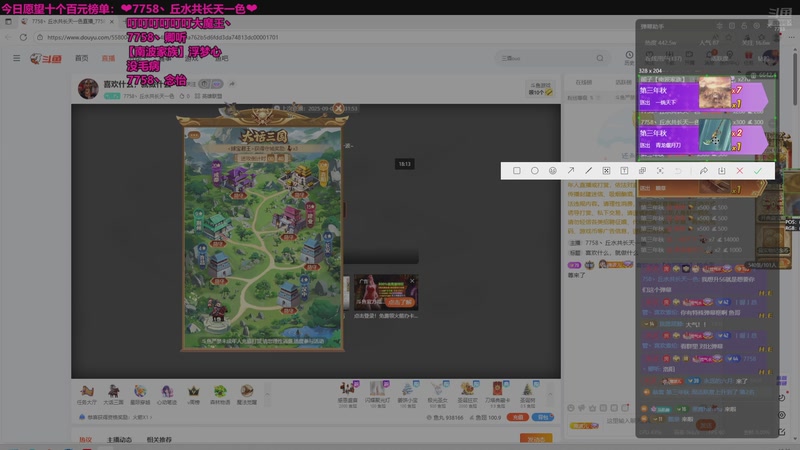Switch to the 协议 tab below the player
Screen dimensions: 800x450
[85, 440]
